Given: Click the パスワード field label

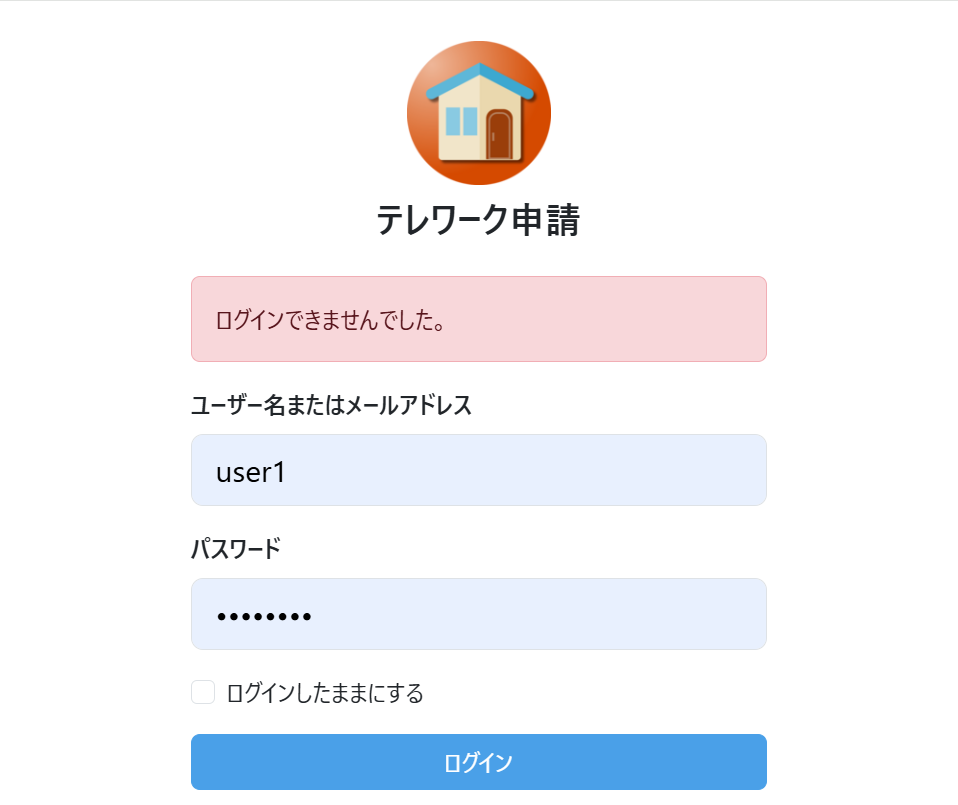Looking at the screenshot, I should [236, 548].
